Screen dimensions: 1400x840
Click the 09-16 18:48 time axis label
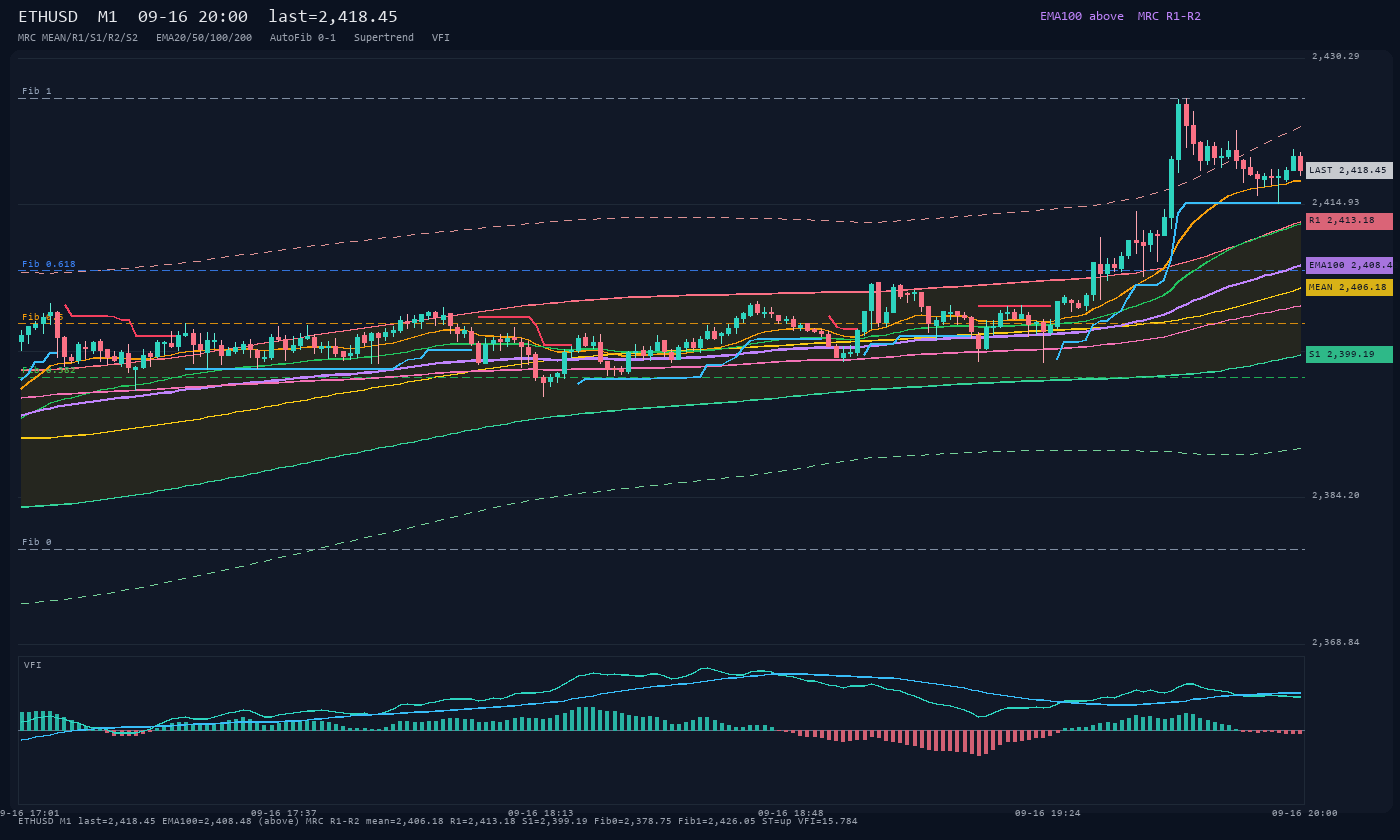click(x=791, y=813)
